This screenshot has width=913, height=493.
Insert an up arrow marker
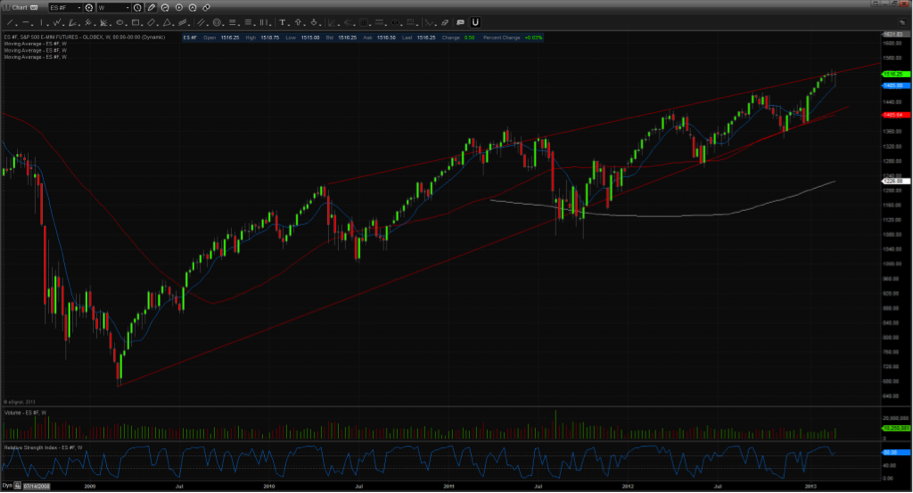[298, 23]
